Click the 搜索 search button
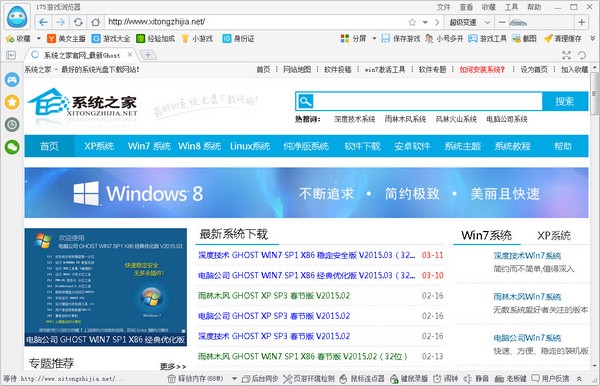600x386 pixels. tap(565, 101)
